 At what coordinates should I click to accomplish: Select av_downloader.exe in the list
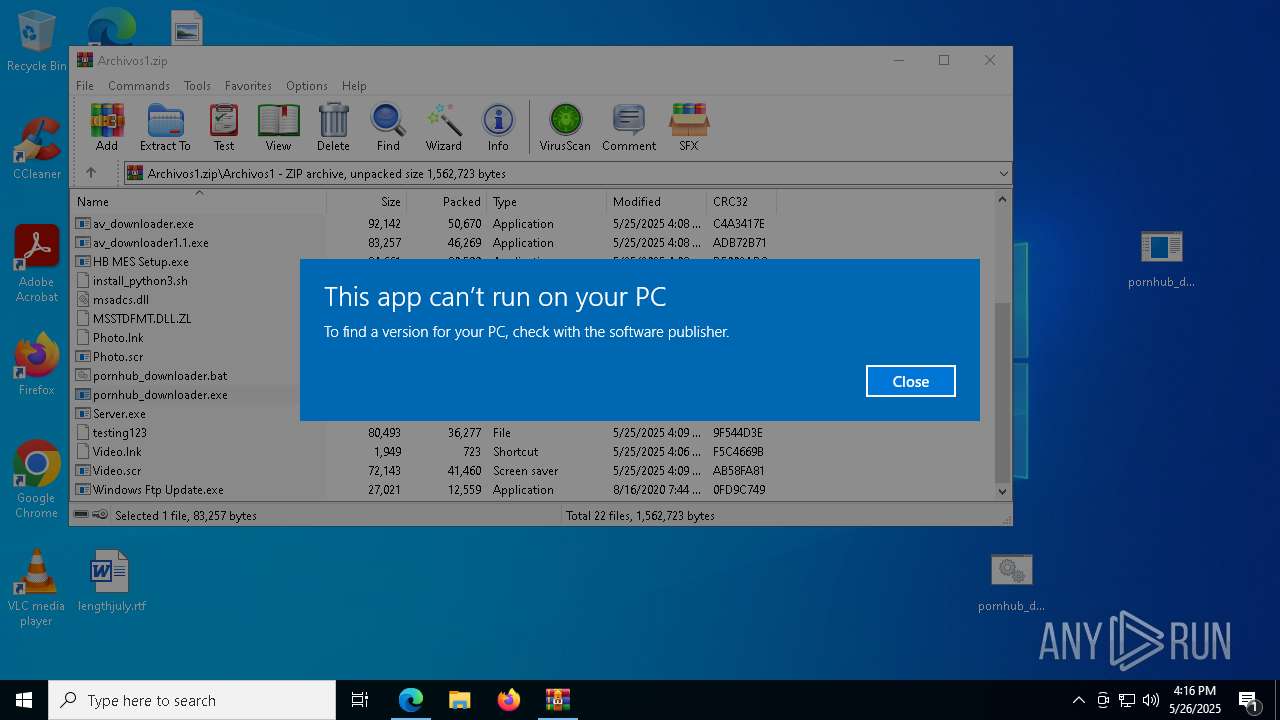143,224
